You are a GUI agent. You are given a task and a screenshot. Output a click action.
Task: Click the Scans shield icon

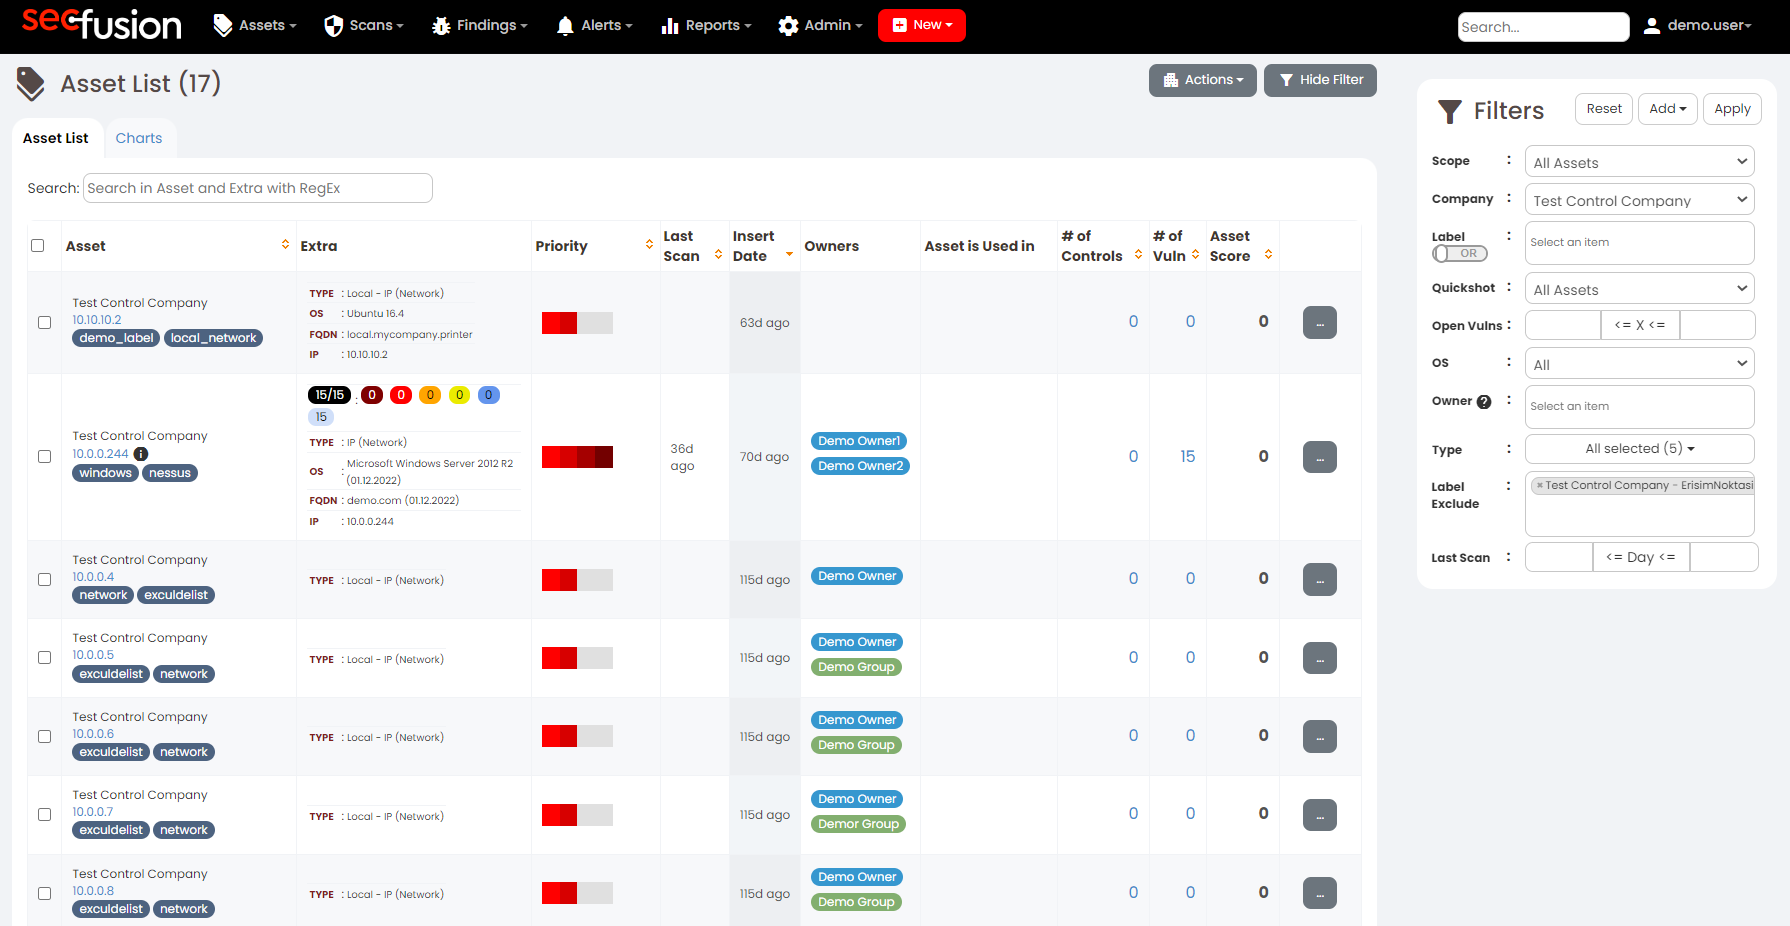point(334,26)
